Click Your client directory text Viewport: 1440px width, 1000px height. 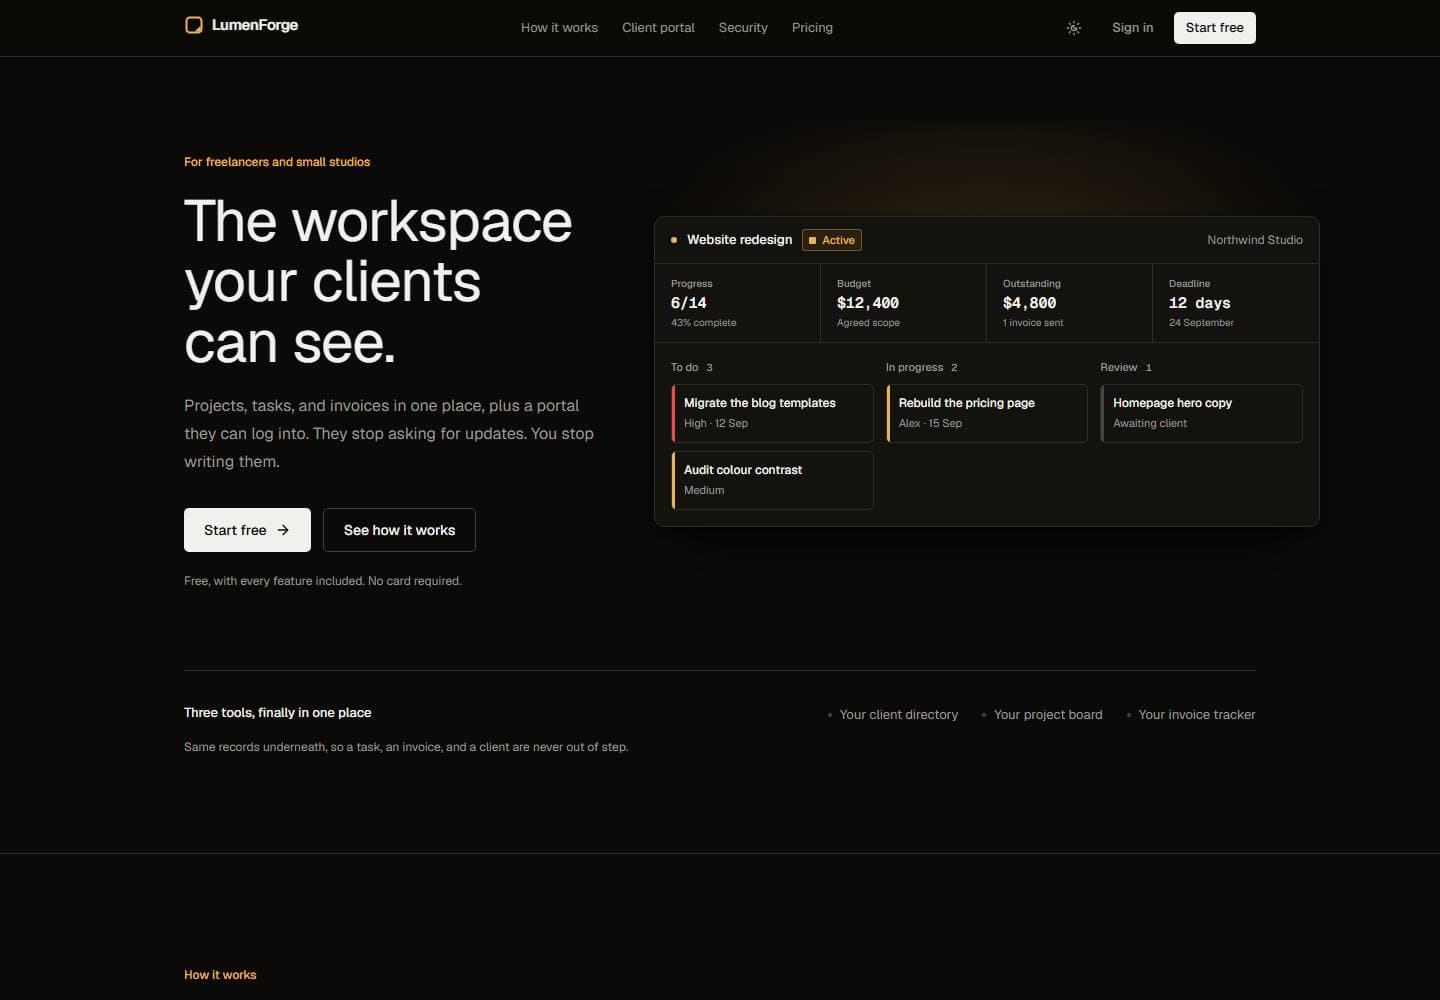coord(899,715)
